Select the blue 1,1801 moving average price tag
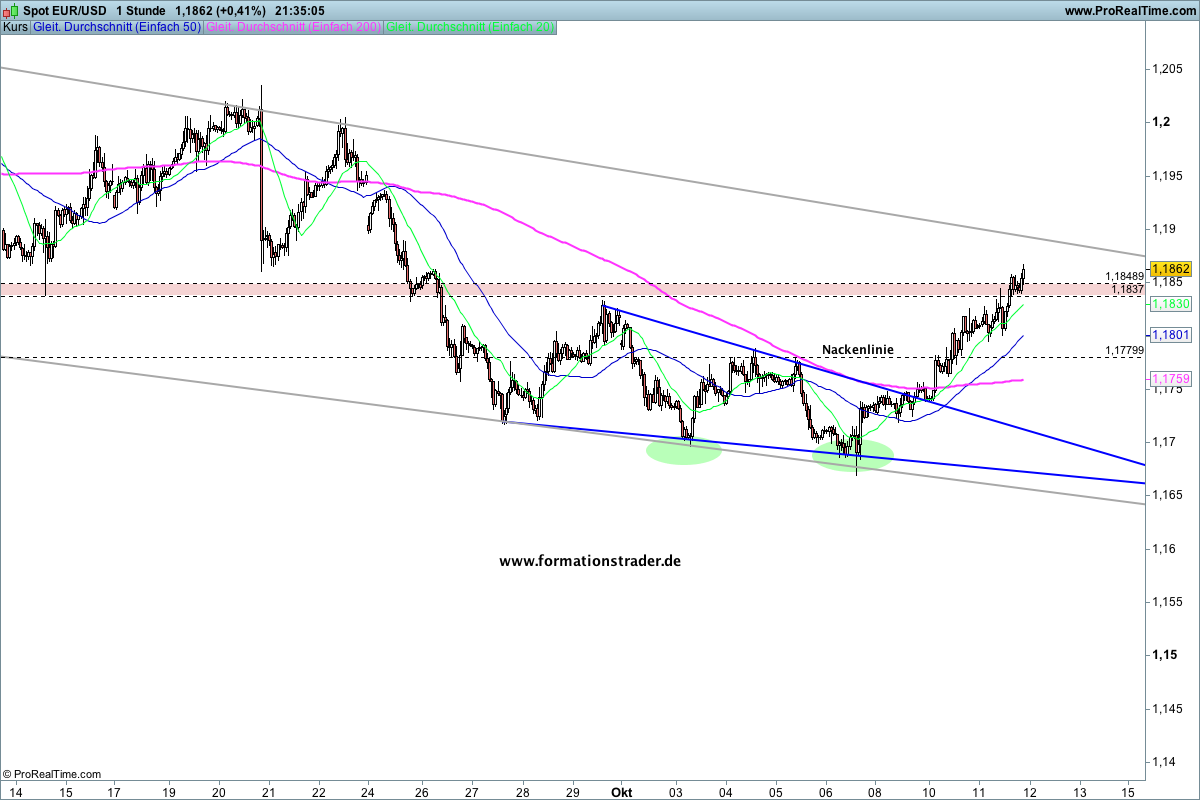Image resolution: width=1200 pixels, height=800 pixels. pyautogui.click(x=1169, y=335)
